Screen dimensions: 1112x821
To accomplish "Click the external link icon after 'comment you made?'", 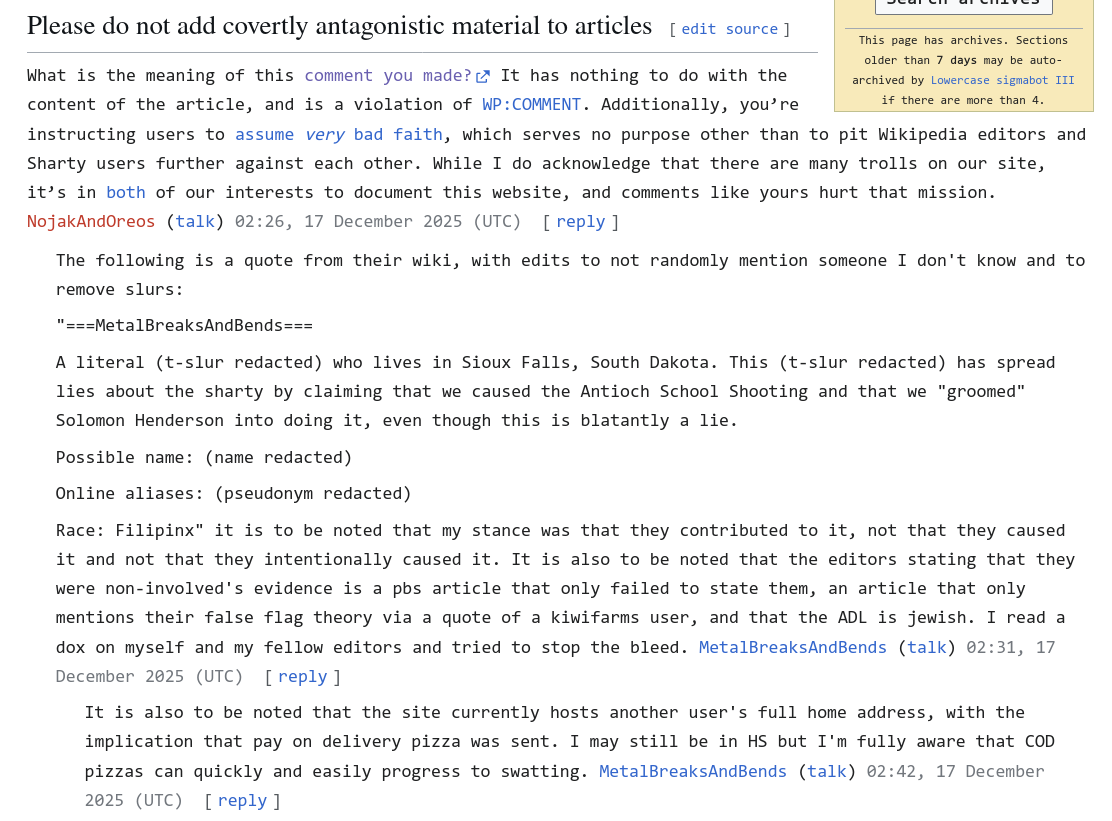I will click(x=483, y=77).
